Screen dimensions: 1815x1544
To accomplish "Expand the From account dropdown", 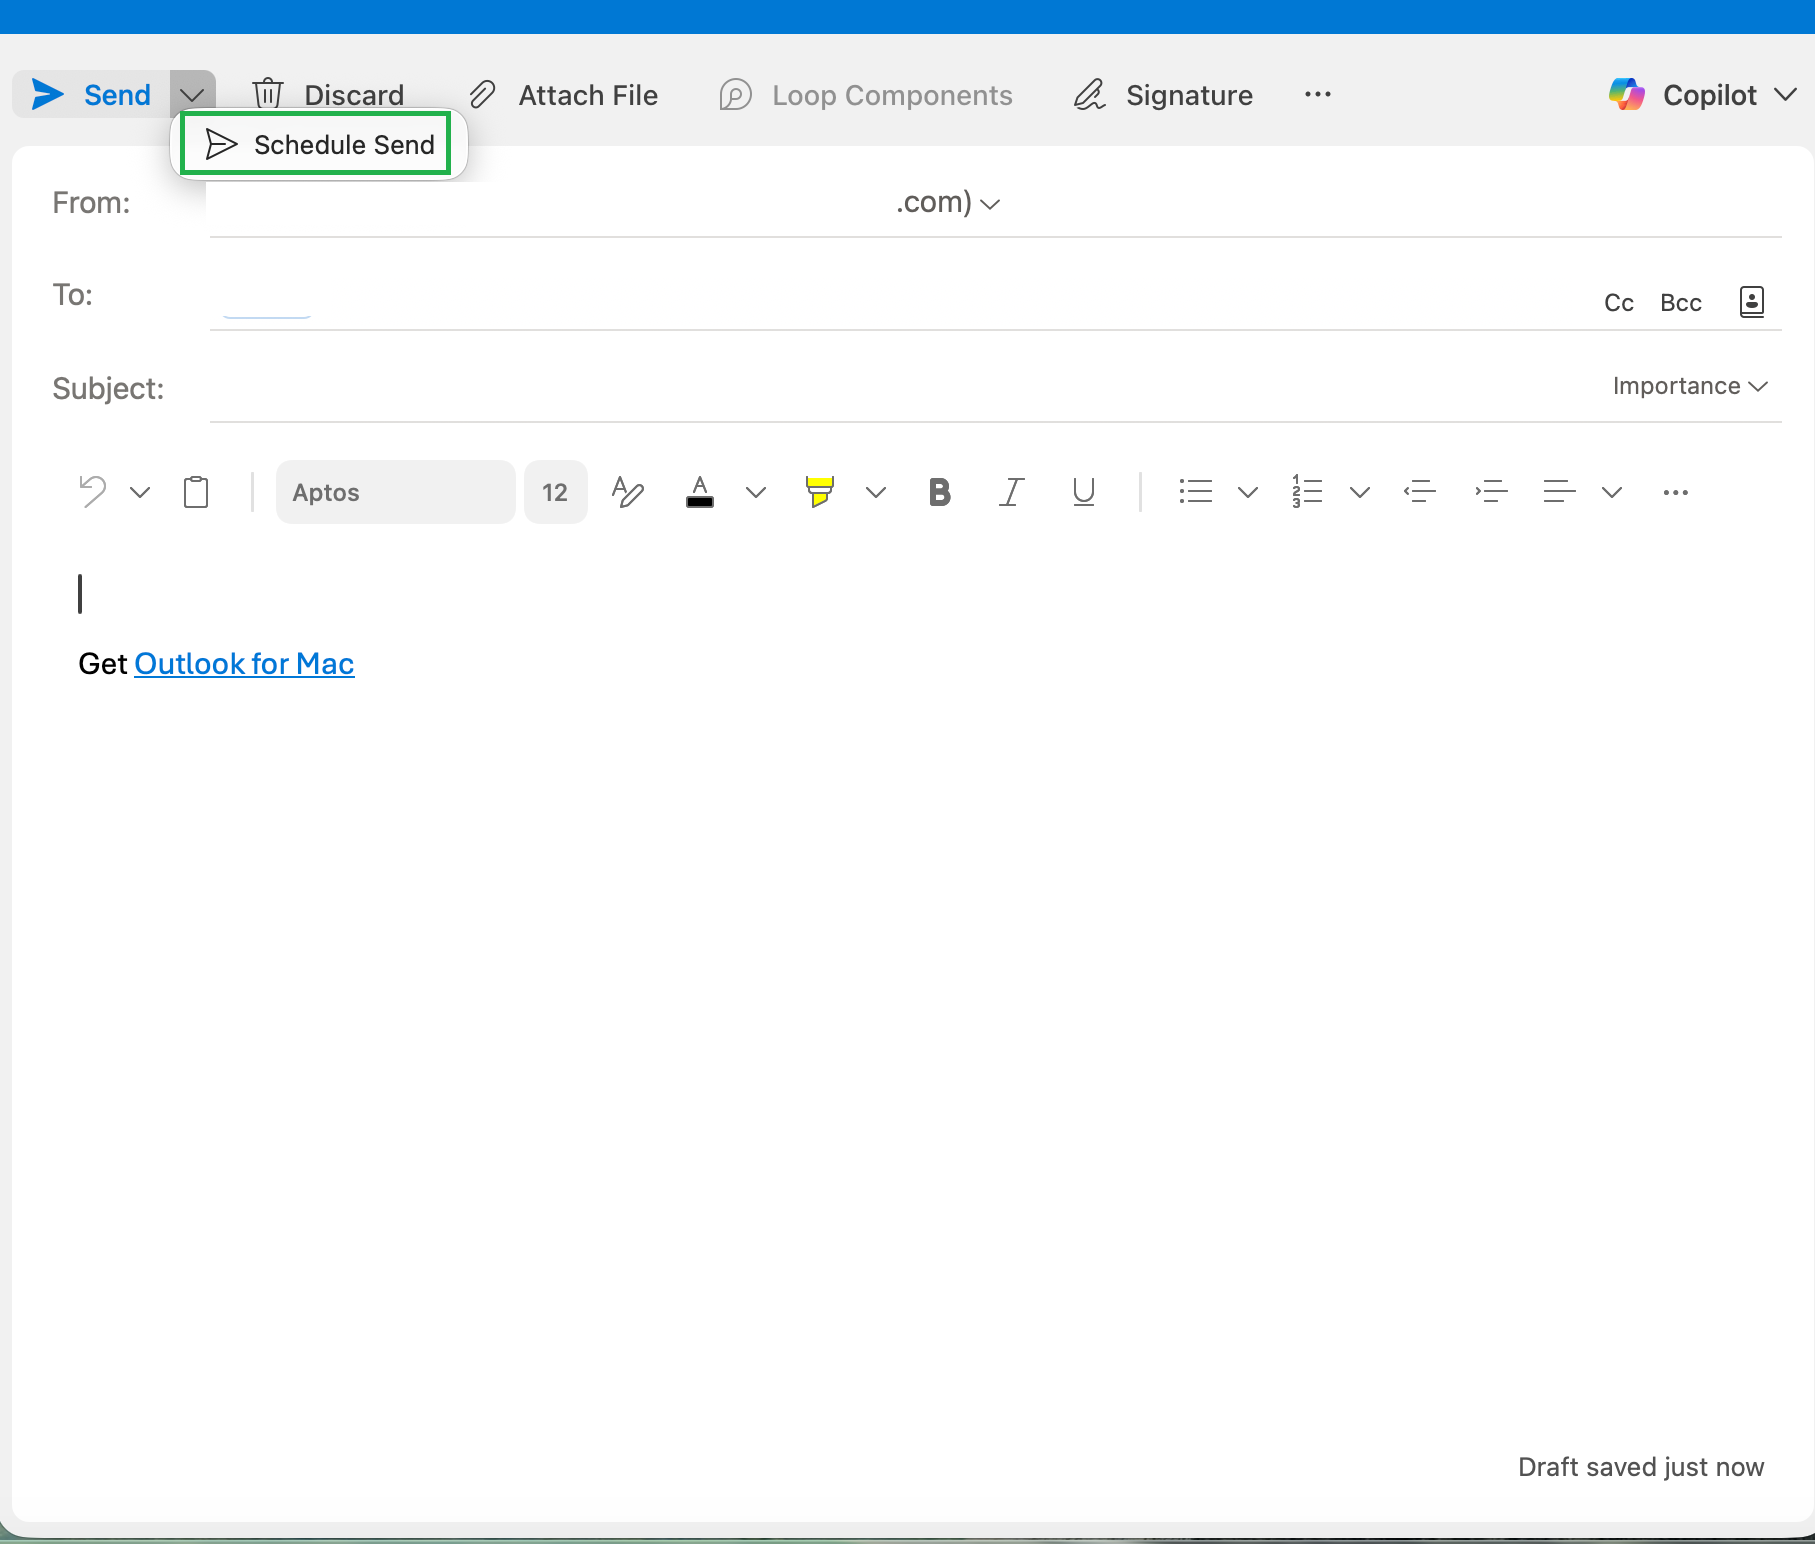I will [990, 204].
